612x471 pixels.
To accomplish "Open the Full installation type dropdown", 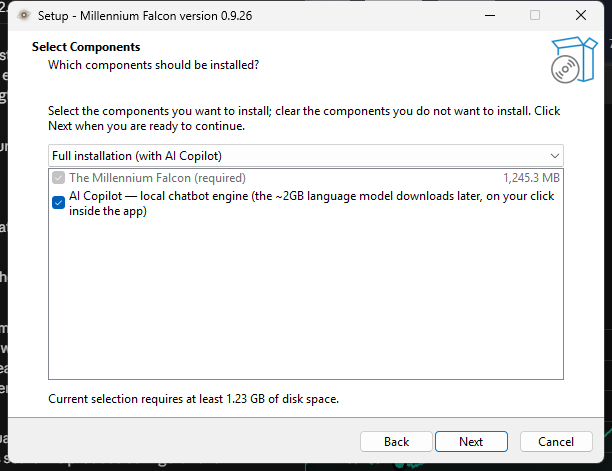I will coord(306,156).
